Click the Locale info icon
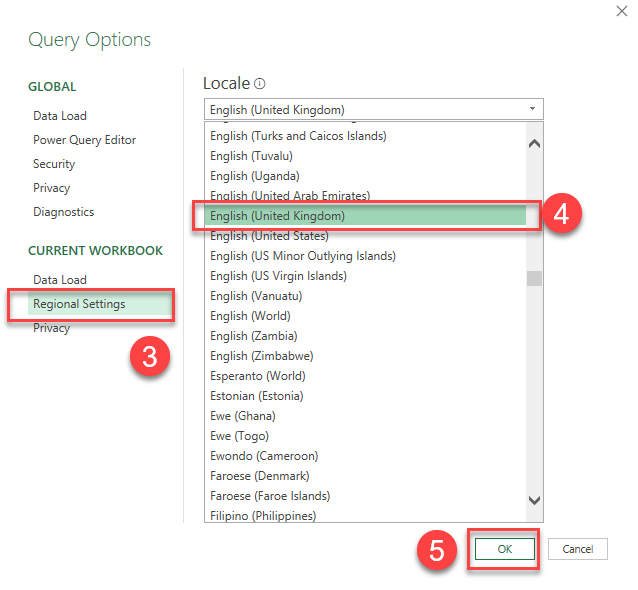The image size is (638, 590). (x=260, y=84)
